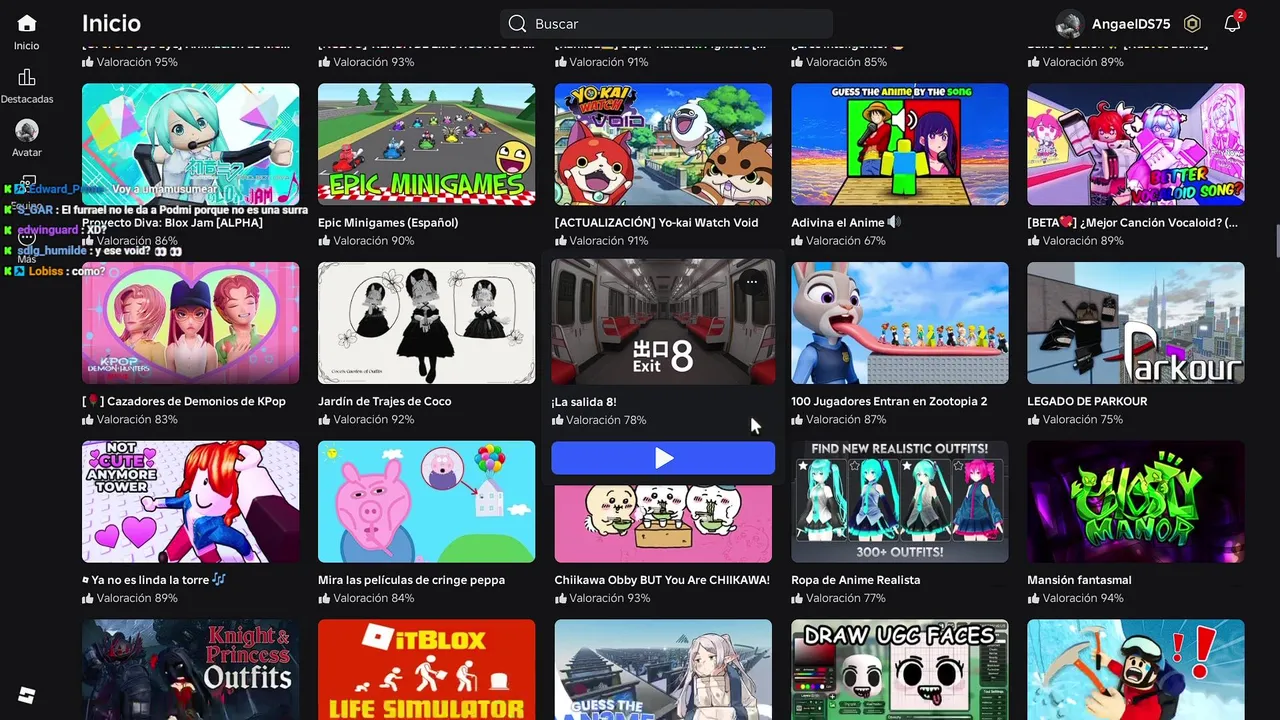The image size is (1280, 720).
Task: Click the Roblox logo at sidebar bottom
Action: tap(27, 695)
